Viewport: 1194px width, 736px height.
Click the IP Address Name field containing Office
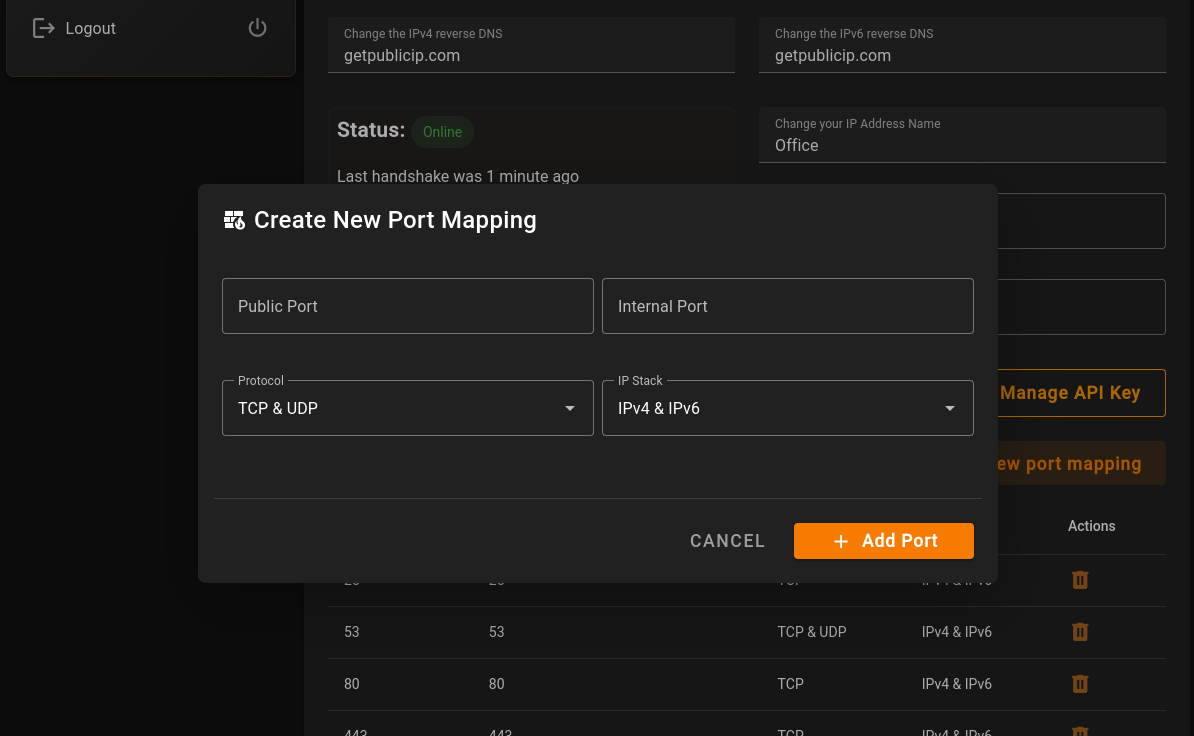point(962,145)
